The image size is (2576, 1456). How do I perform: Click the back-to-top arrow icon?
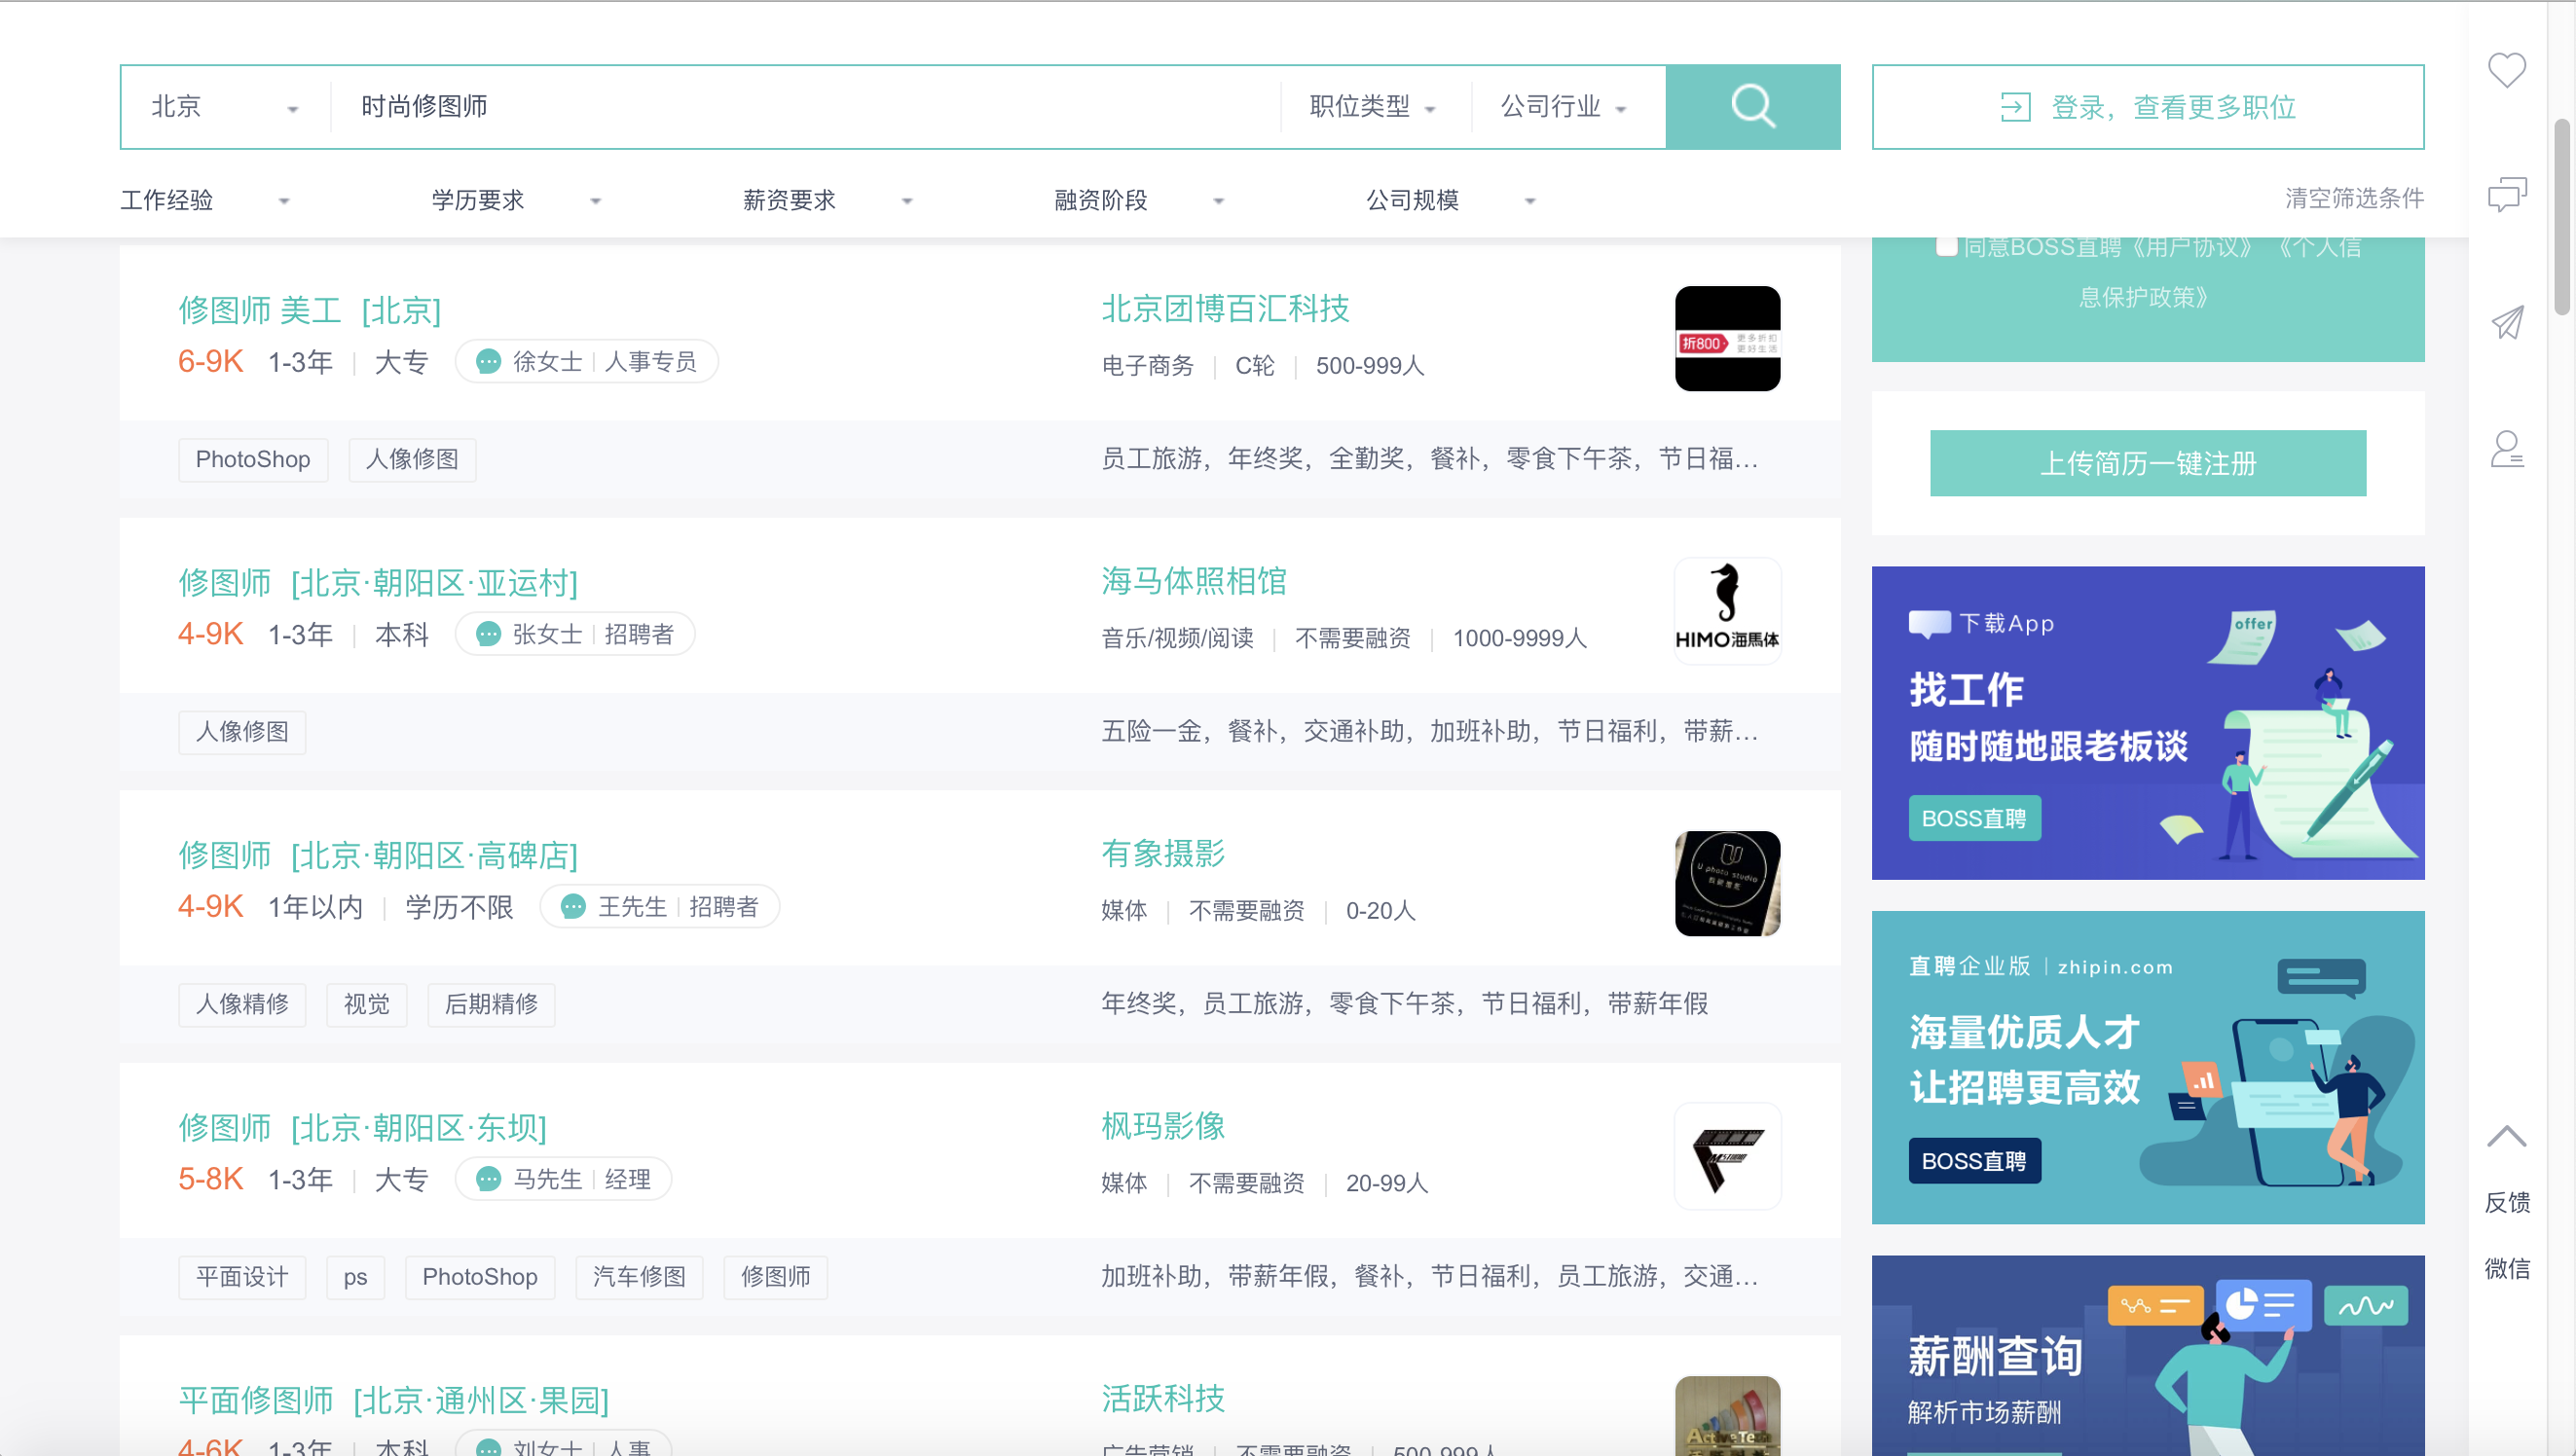(x=2506, y=1136)
